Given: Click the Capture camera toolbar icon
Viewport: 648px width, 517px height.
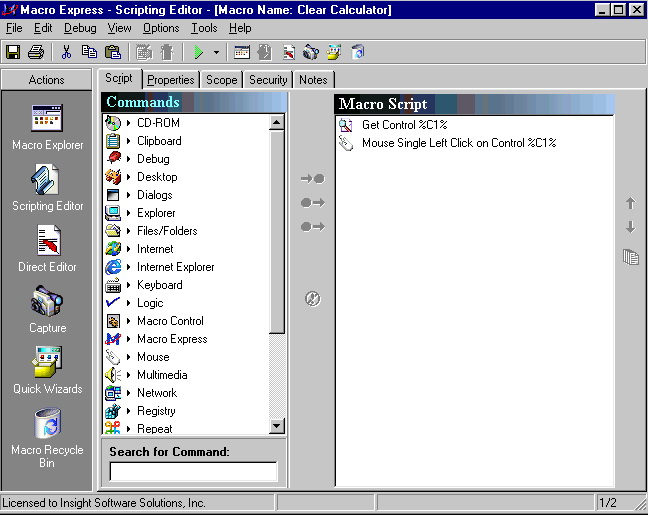Looking at the screenshot, I should click(x=311, y=52).
